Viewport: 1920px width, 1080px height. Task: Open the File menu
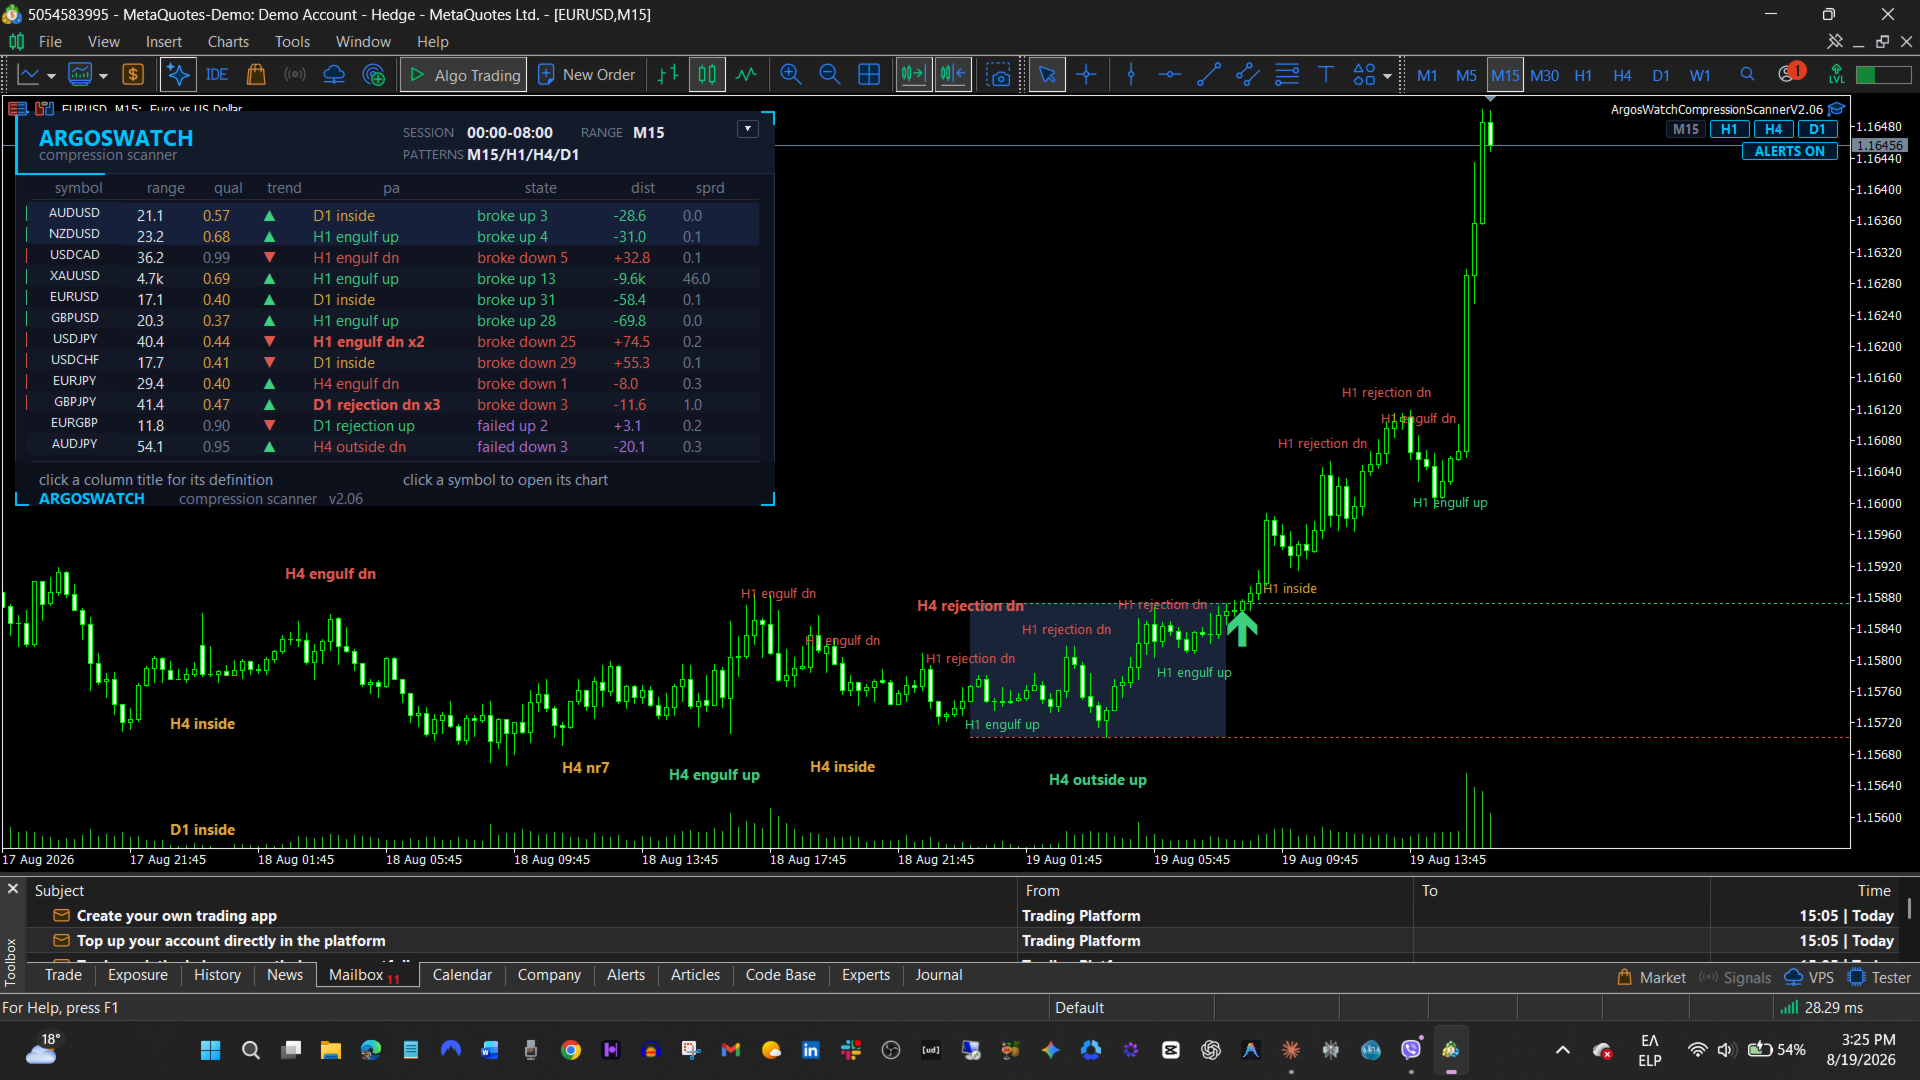click(x=50, y=42)
